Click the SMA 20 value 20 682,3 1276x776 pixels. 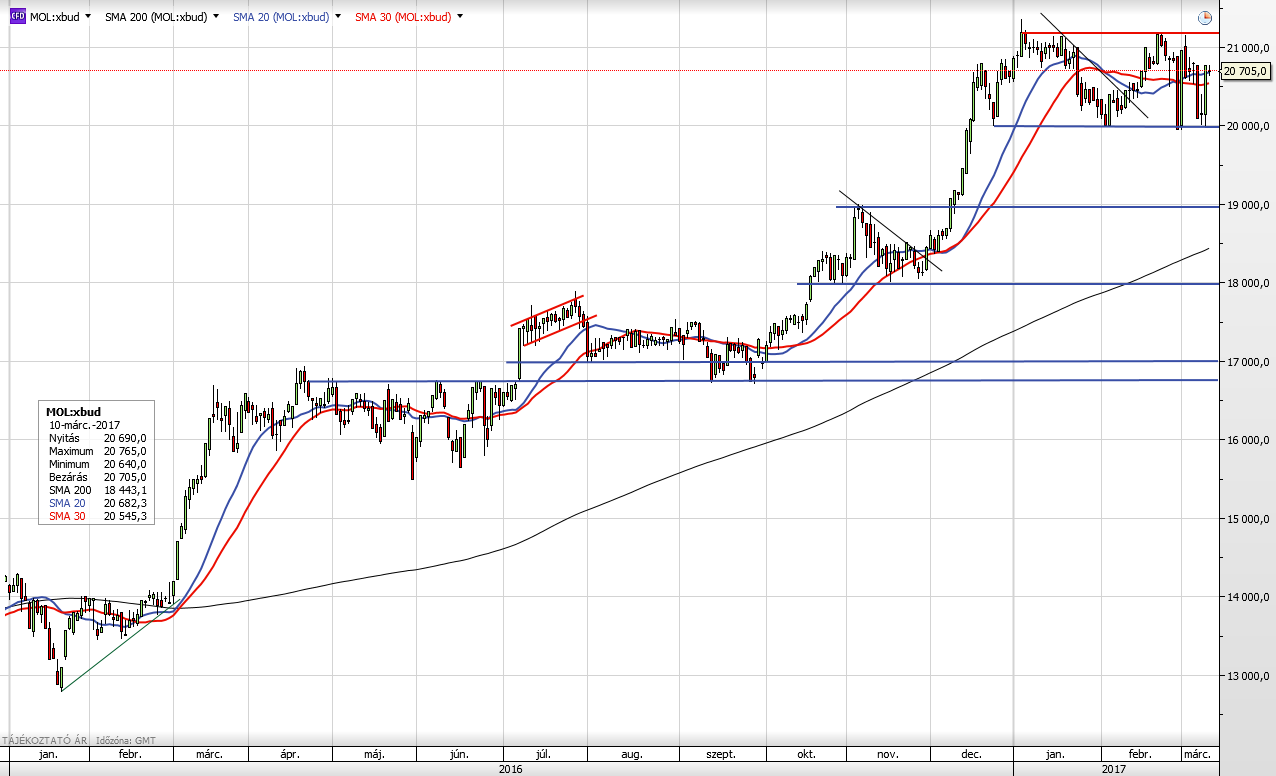[125, 503]
